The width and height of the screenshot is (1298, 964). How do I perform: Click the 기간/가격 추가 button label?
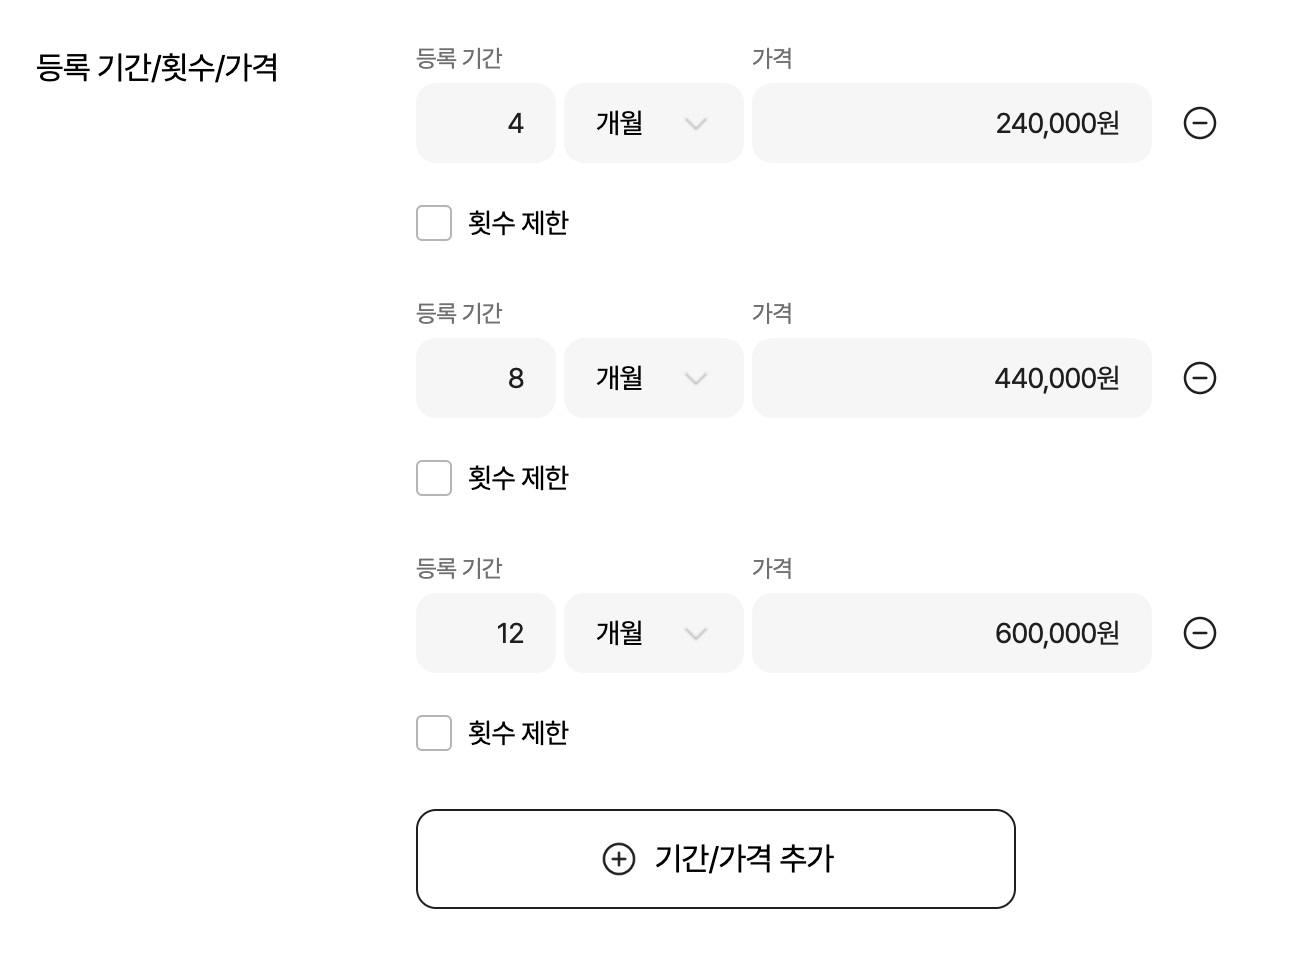coord(744,859)
